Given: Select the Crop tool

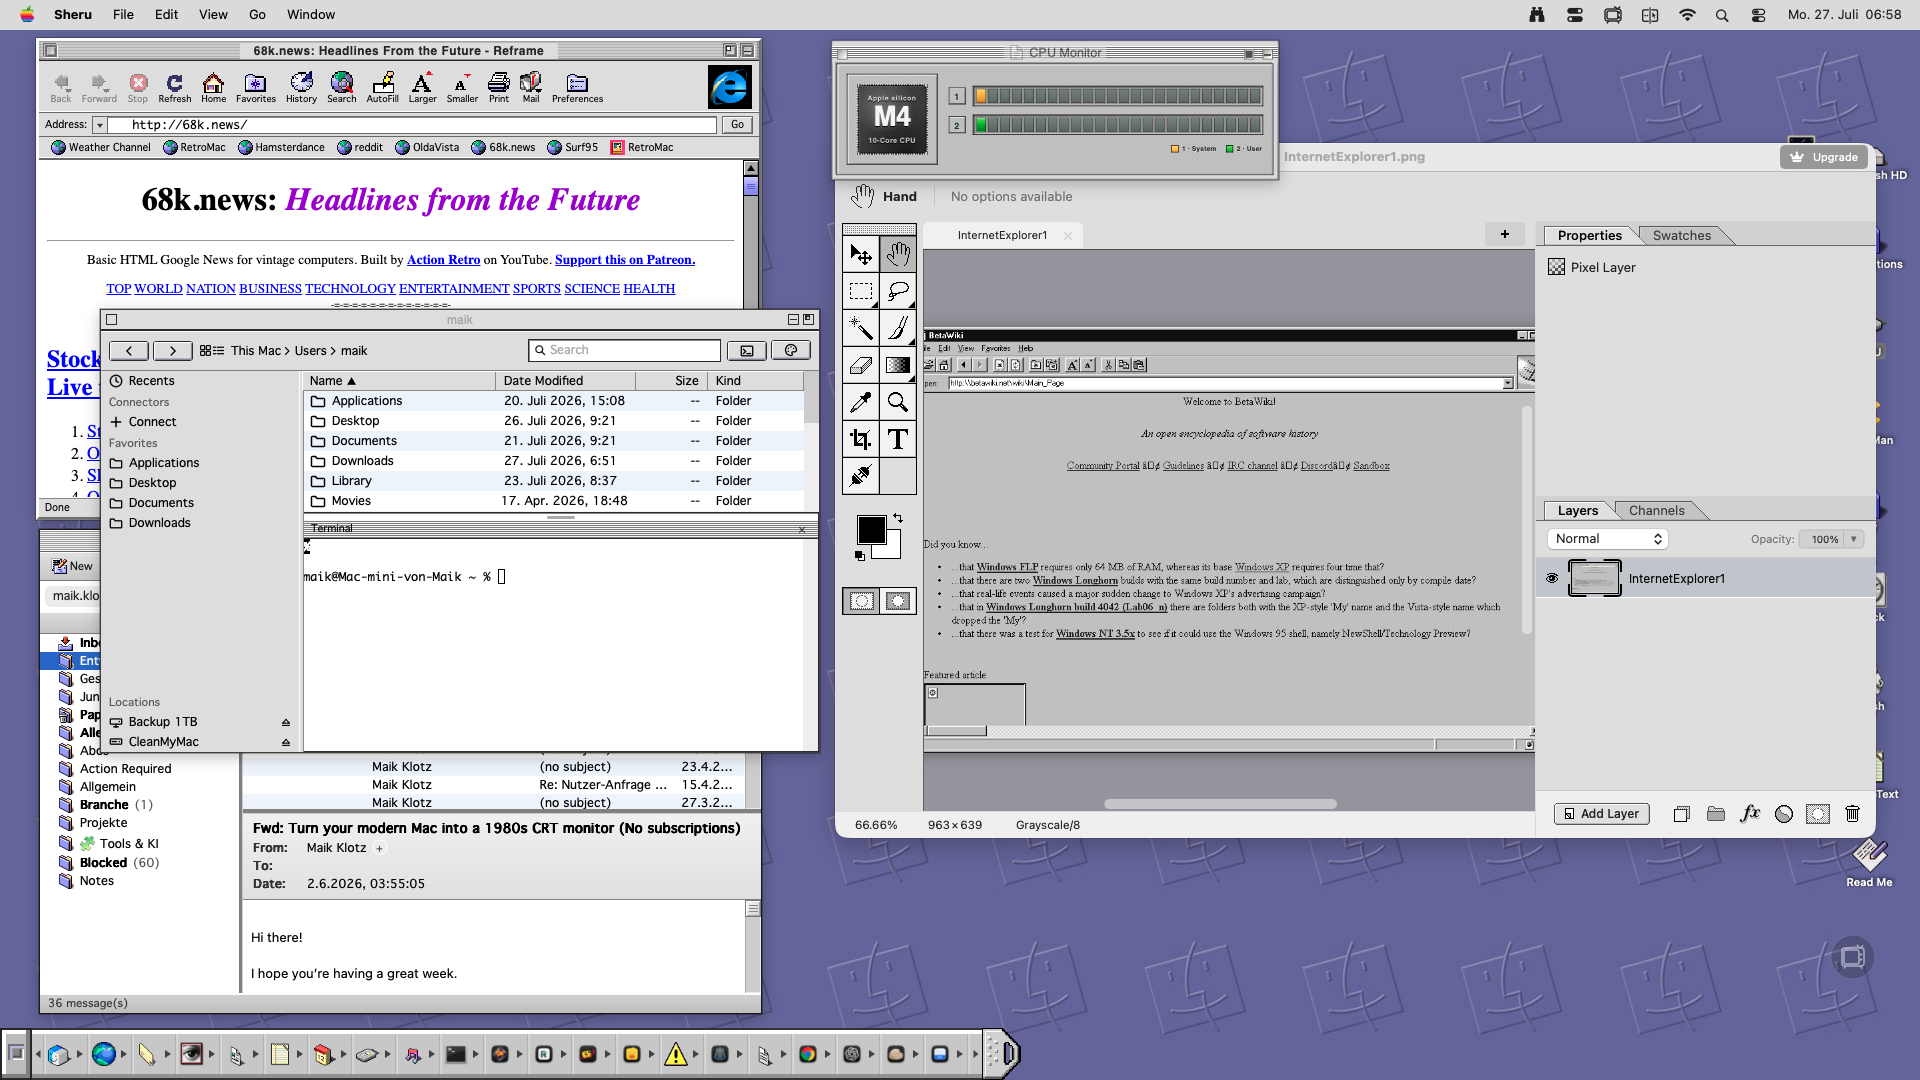Looking at the screenshot, I should (861, 440).
